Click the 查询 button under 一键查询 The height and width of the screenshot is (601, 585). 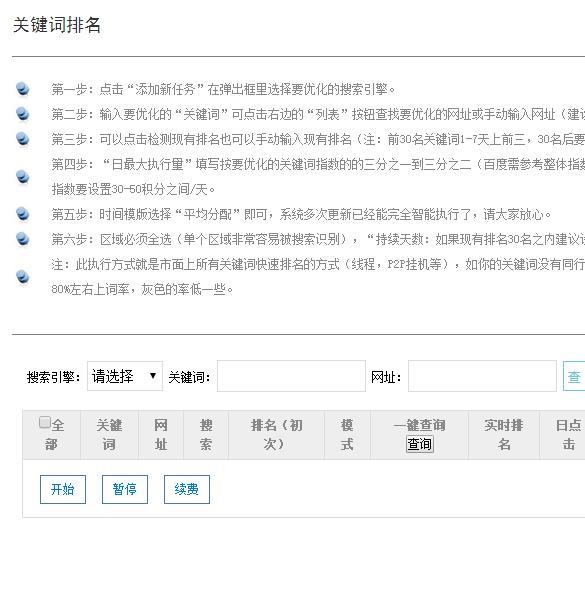click(420, 444)
